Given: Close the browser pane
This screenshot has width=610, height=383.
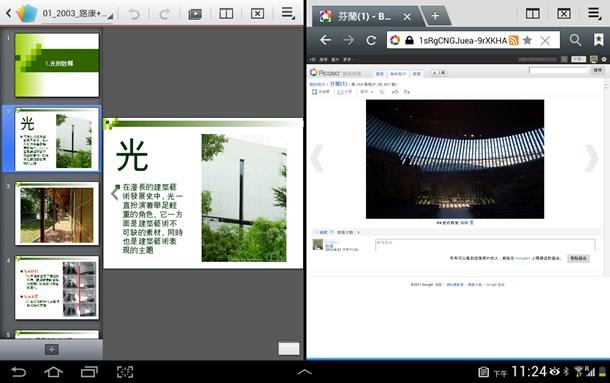Looking at the screenshot, I should (x=564, y=14).
